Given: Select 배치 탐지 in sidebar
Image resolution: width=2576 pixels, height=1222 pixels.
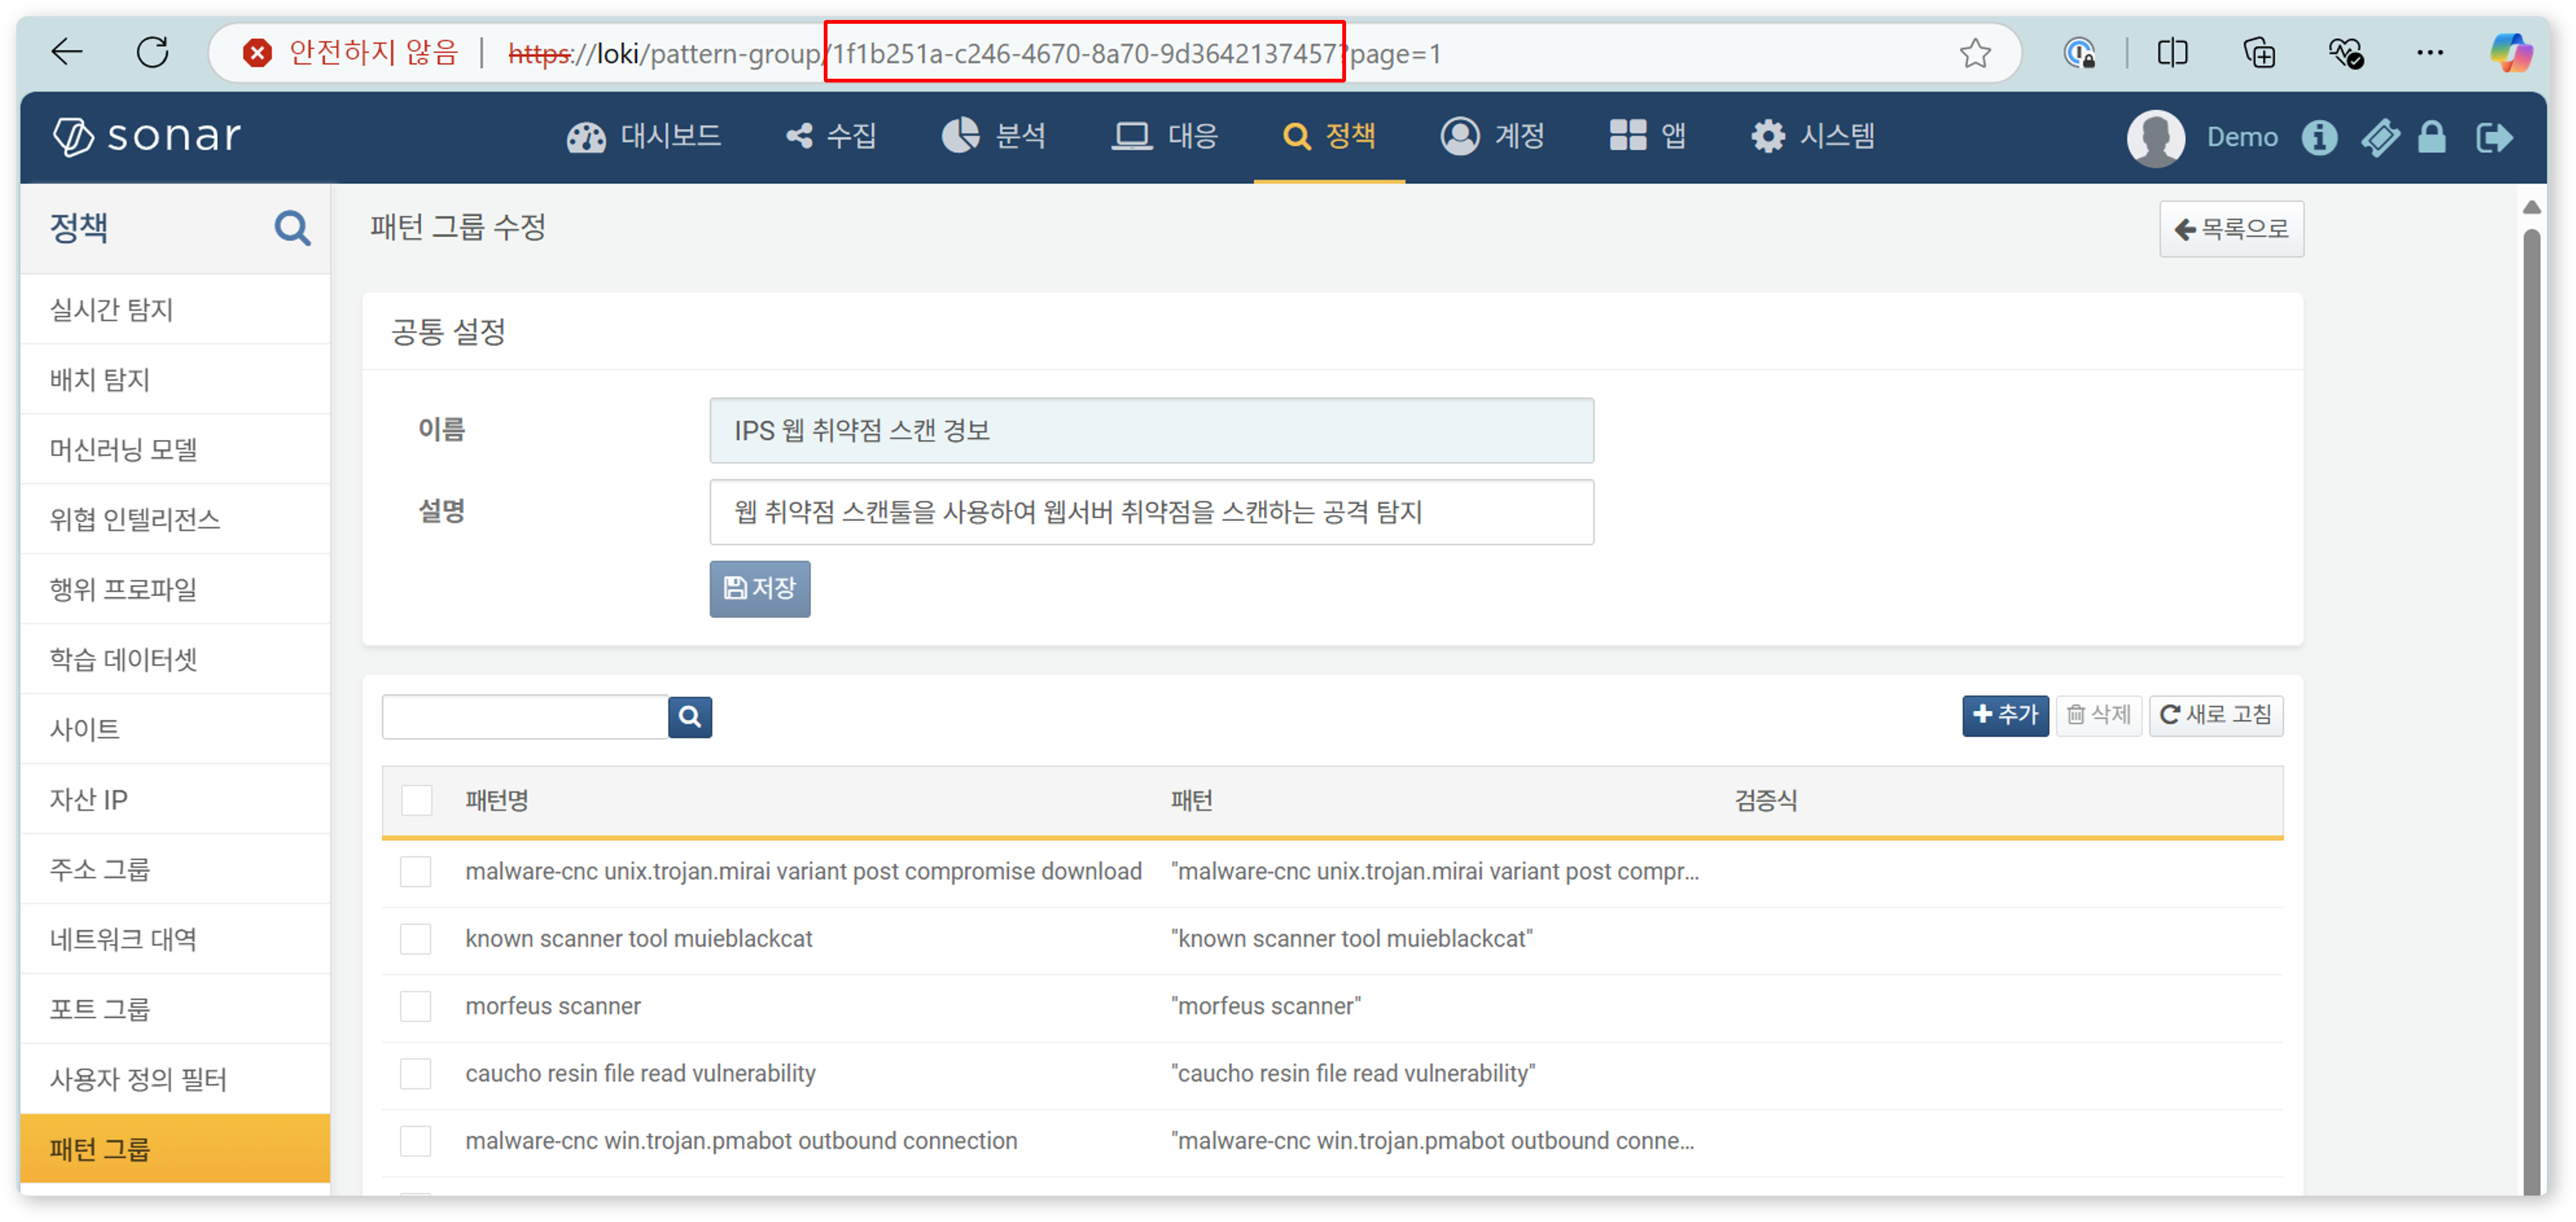Looking at the screenshot, I should tap(175, 380).
